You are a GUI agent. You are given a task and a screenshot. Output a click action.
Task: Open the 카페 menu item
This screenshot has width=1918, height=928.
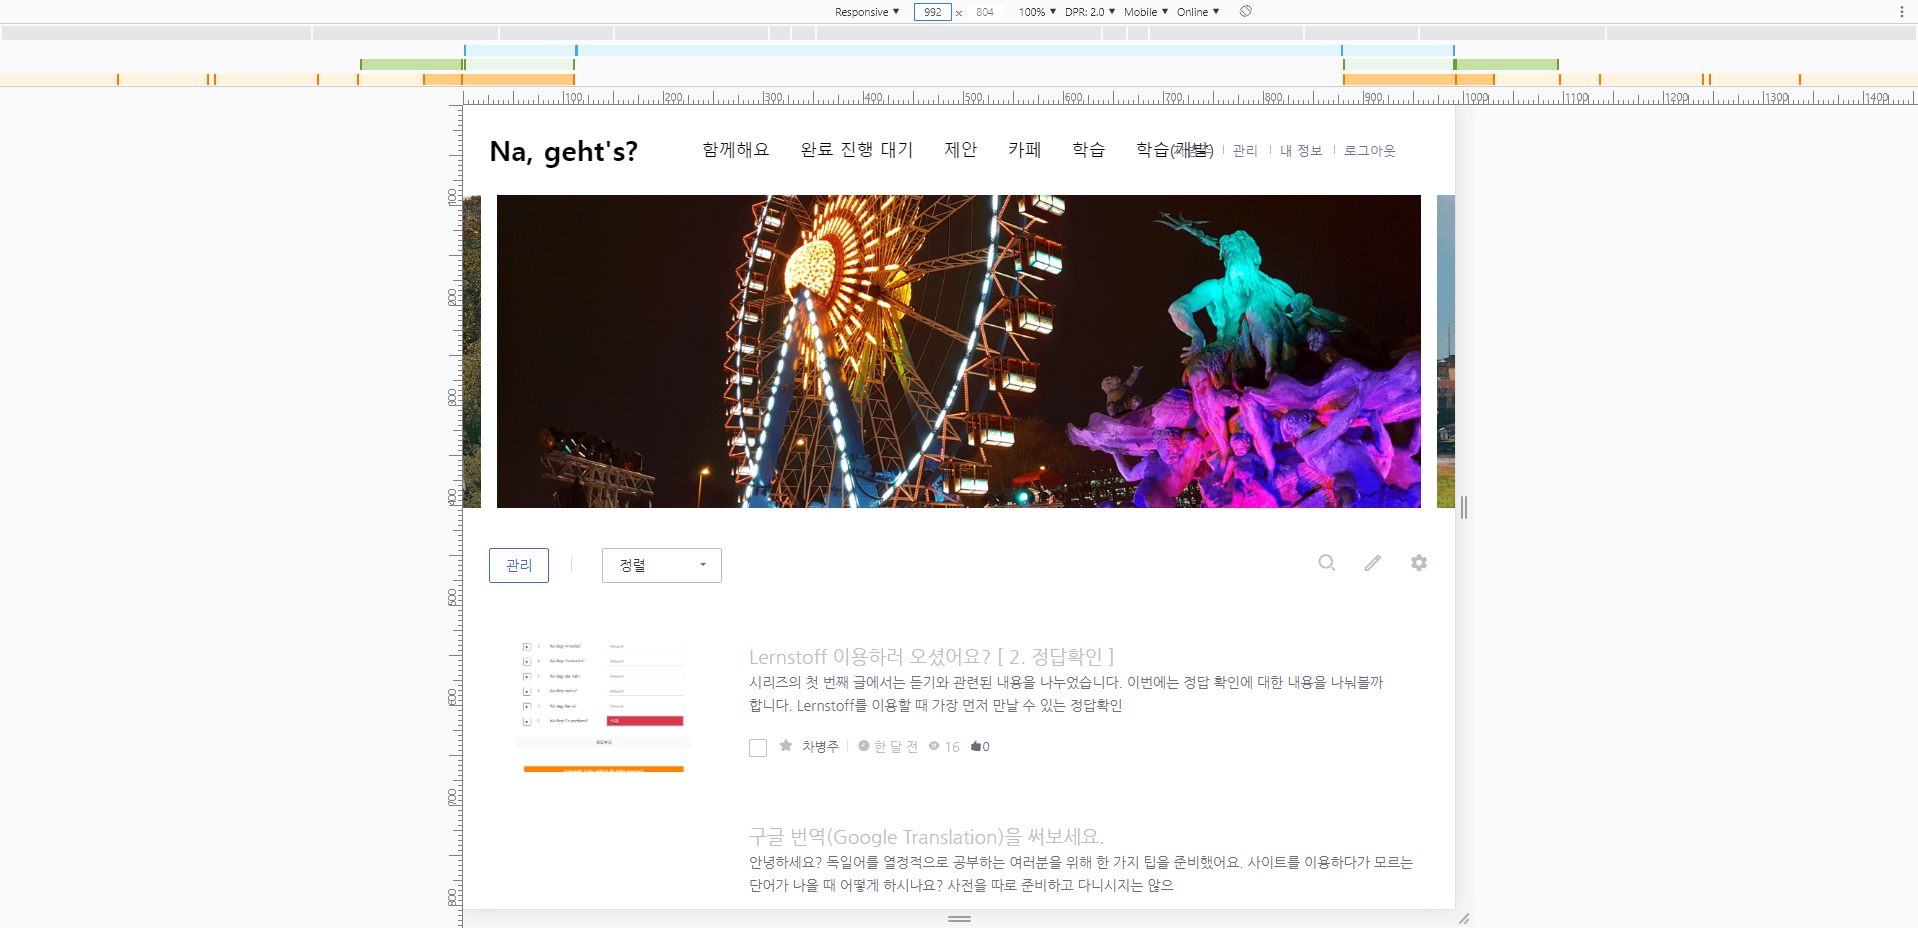pyautogui.click(x=1025, y=150)
